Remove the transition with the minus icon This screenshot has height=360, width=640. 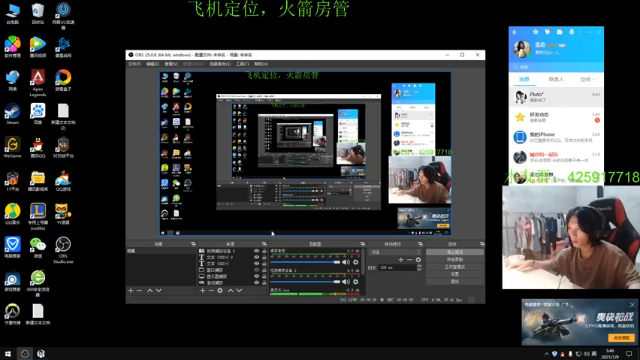pos(409,260)
